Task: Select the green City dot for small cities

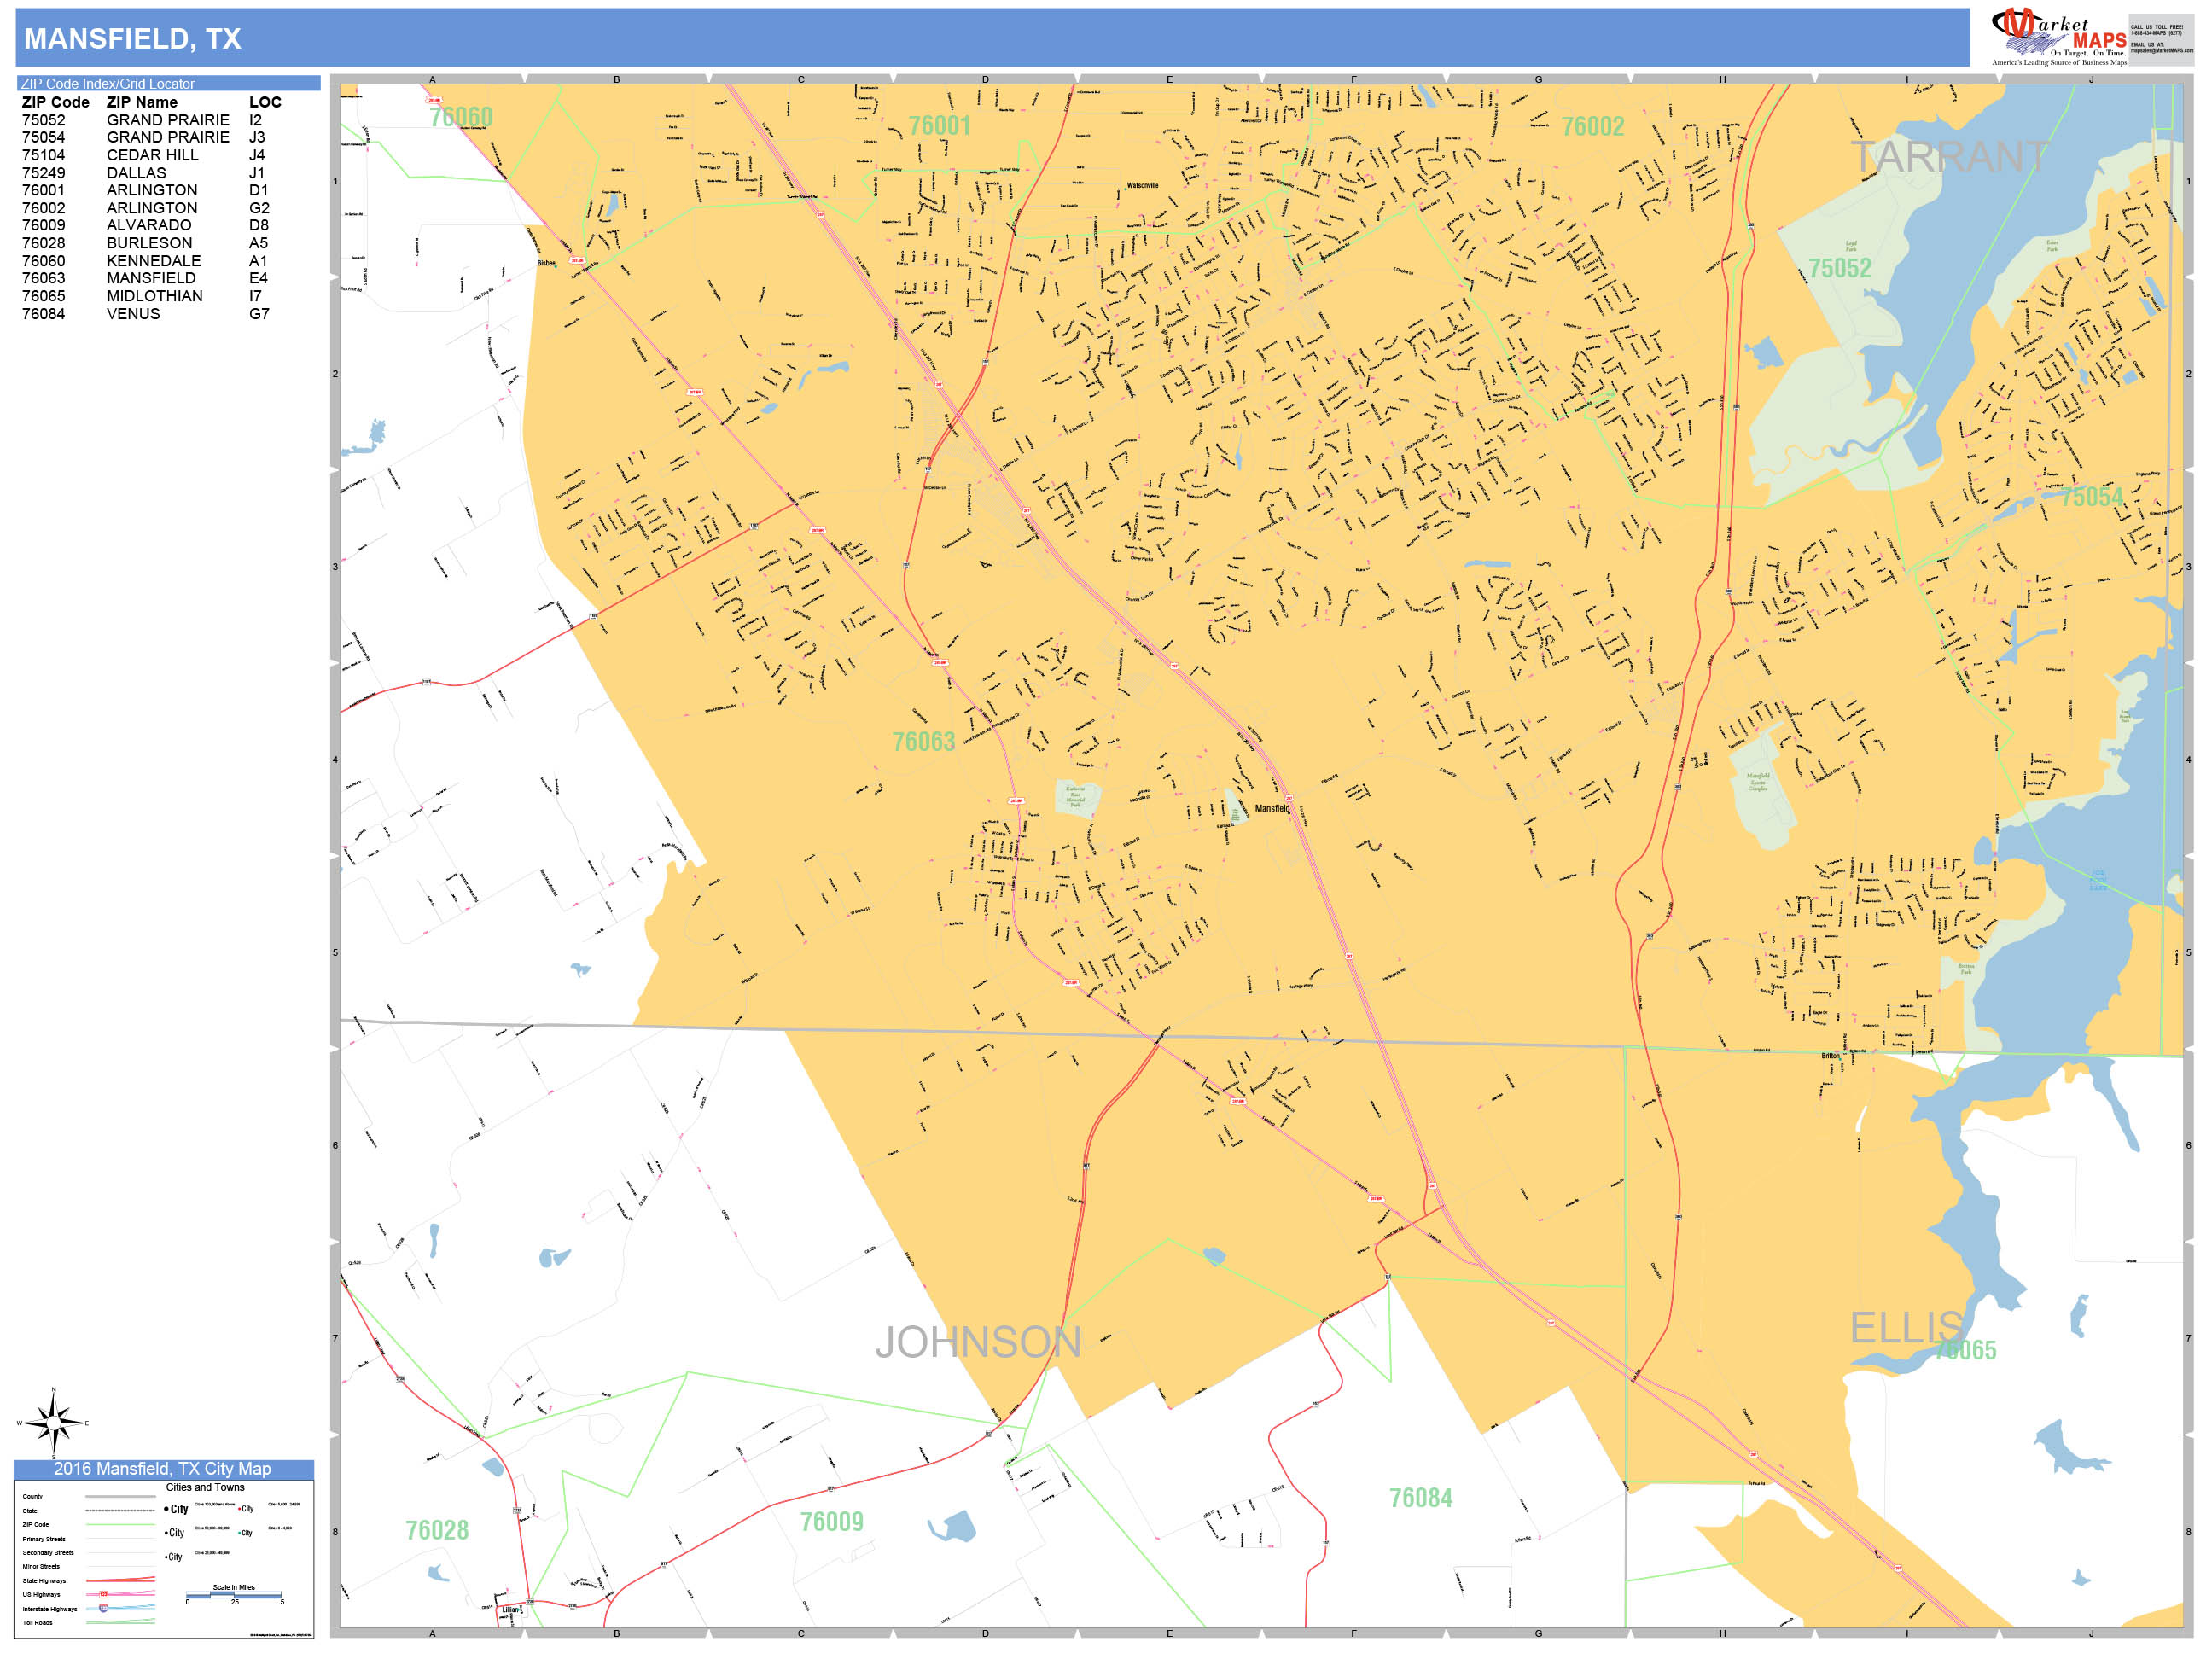Action: [240, 1533]
